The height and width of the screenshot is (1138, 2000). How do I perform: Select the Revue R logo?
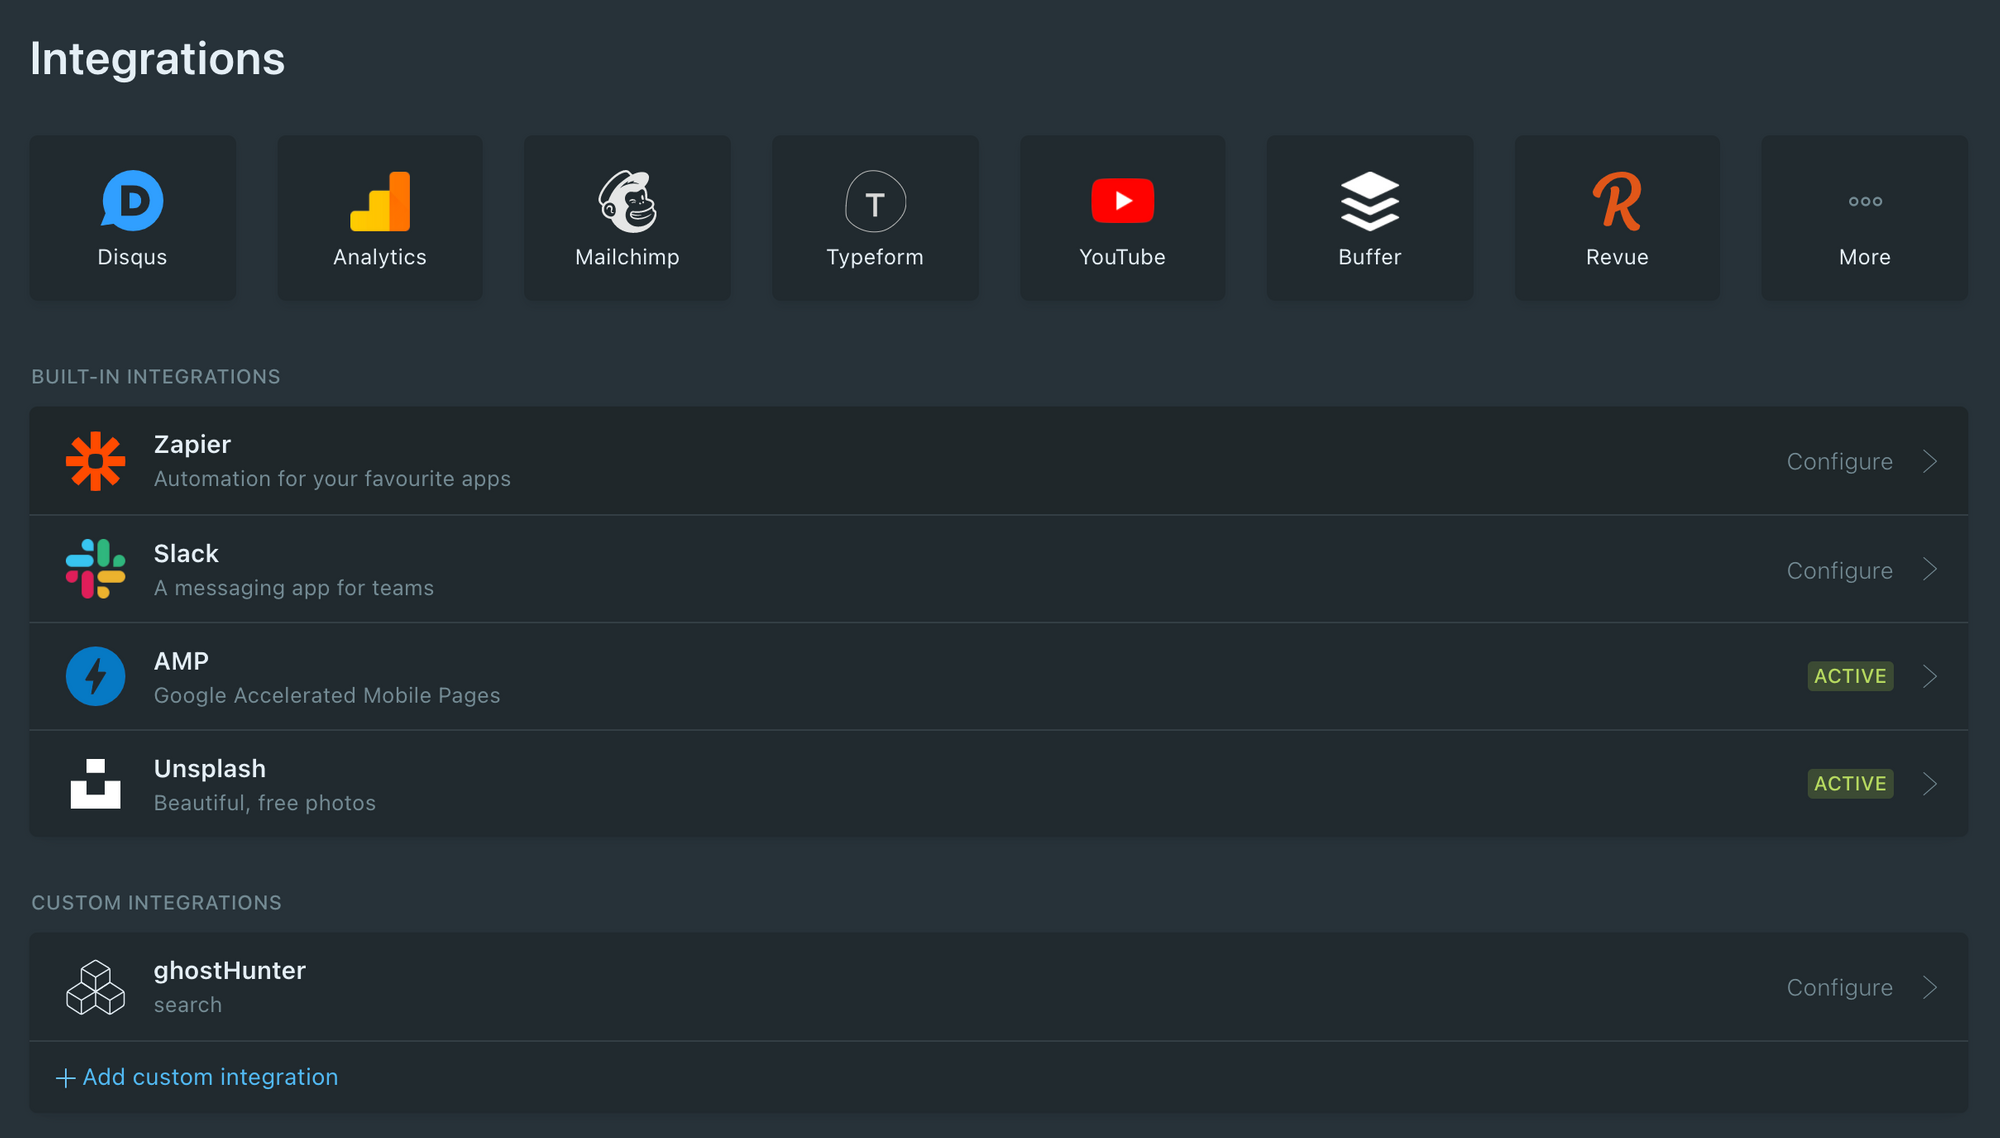(1617, 201)
